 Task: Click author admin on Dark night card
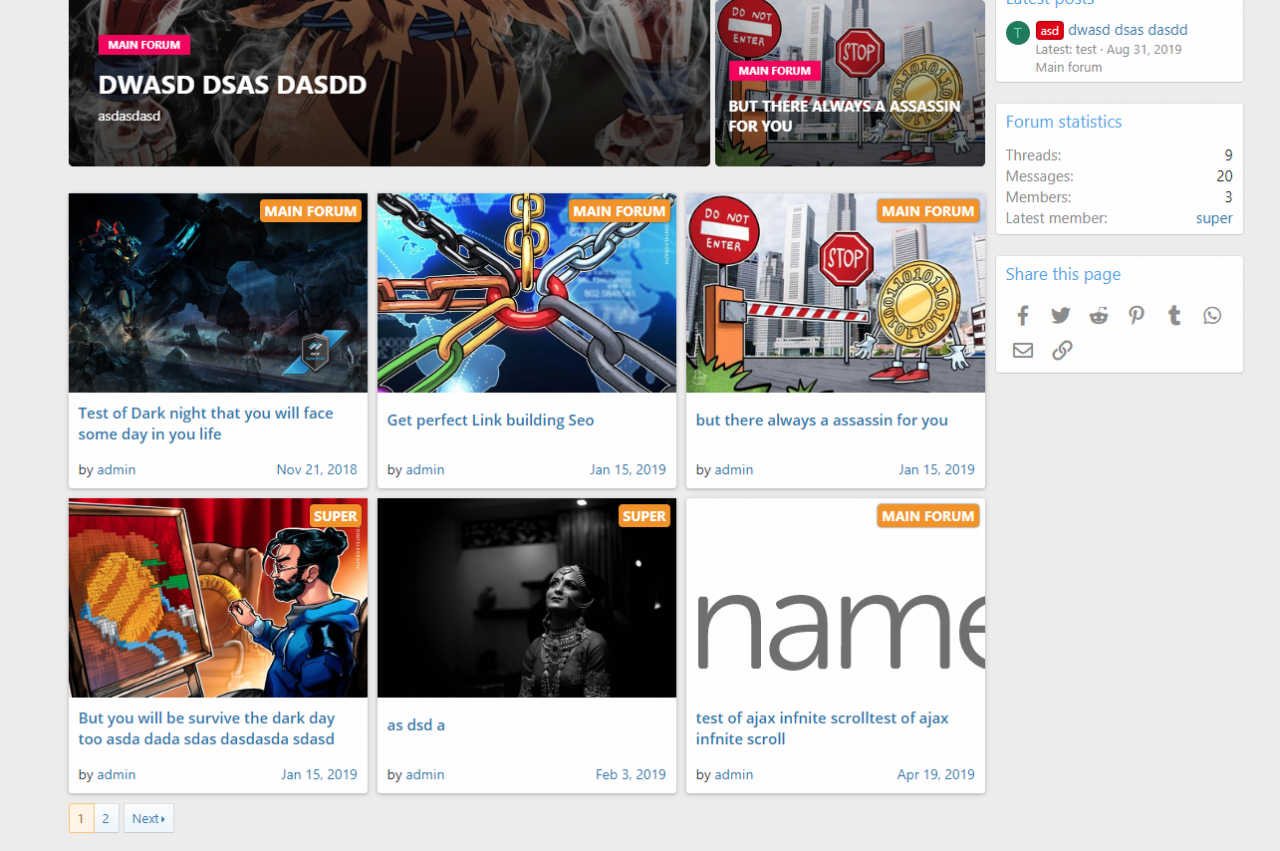click(116, 469)
